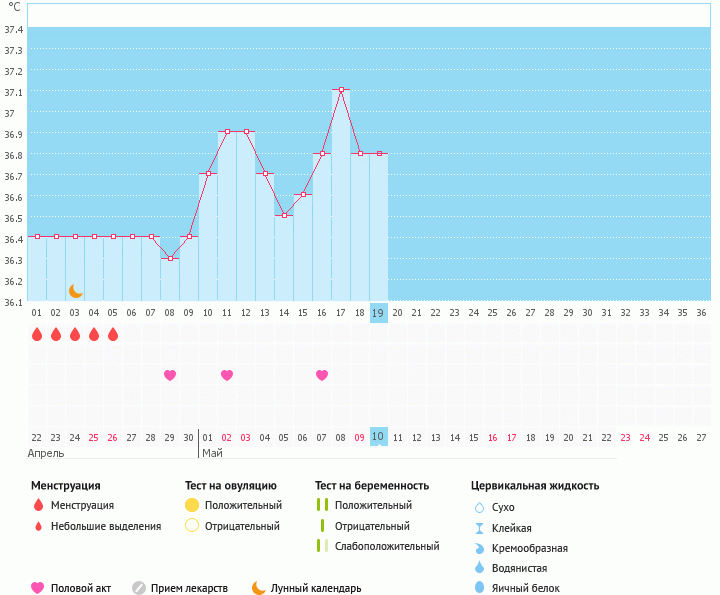Viewport: 720px width, 595px height.
Task: Click the moon icon on cycle day 03
Action: click(76, 291)
